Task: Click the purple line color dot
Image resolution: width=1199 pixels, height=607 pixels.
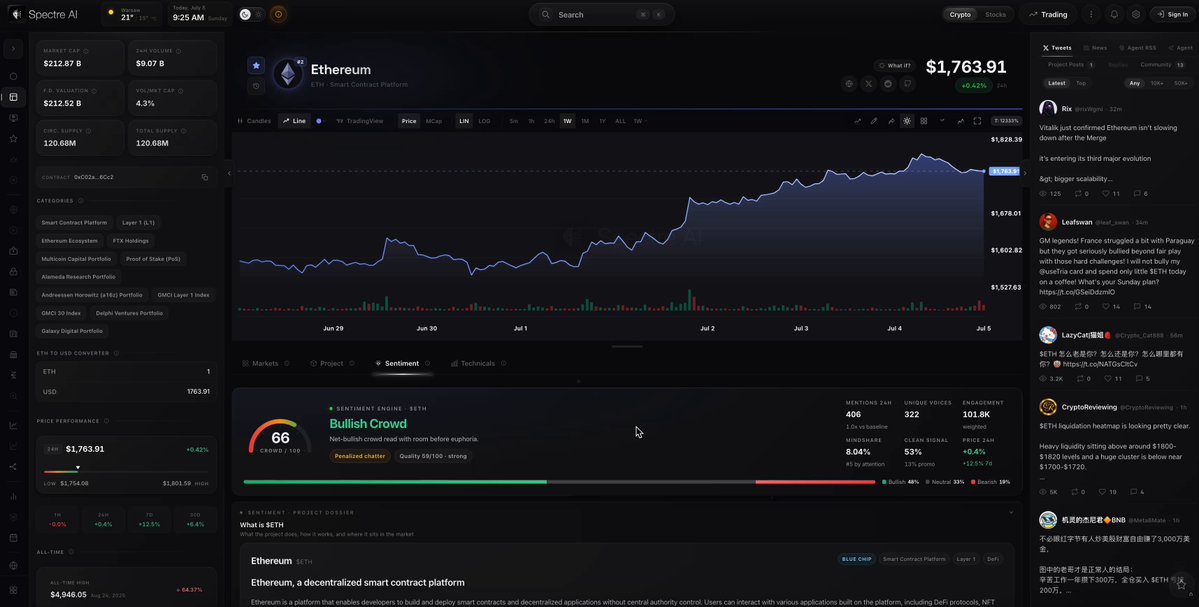Action: (319, 121)
